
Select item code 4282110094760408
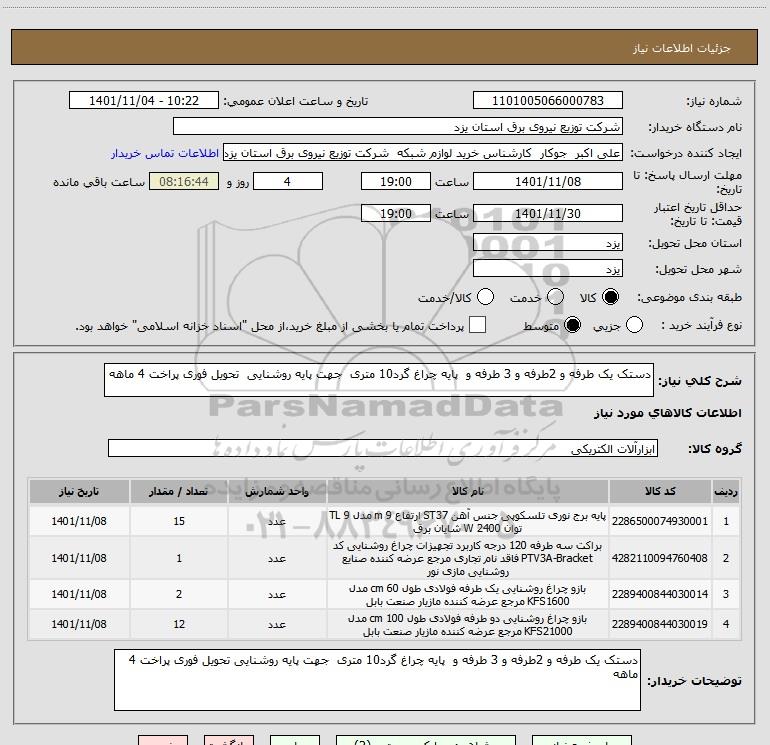[660, 558]
